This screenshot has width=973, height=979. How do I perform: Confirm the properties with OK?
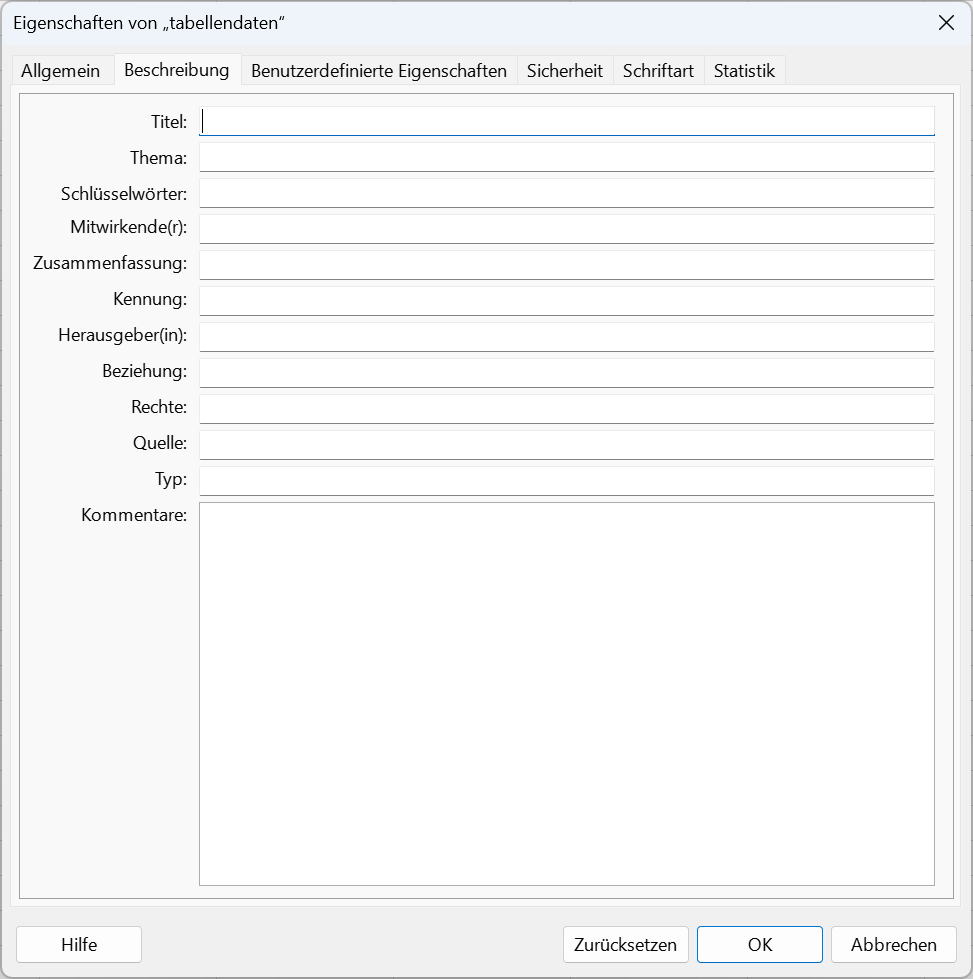(760, 945)
